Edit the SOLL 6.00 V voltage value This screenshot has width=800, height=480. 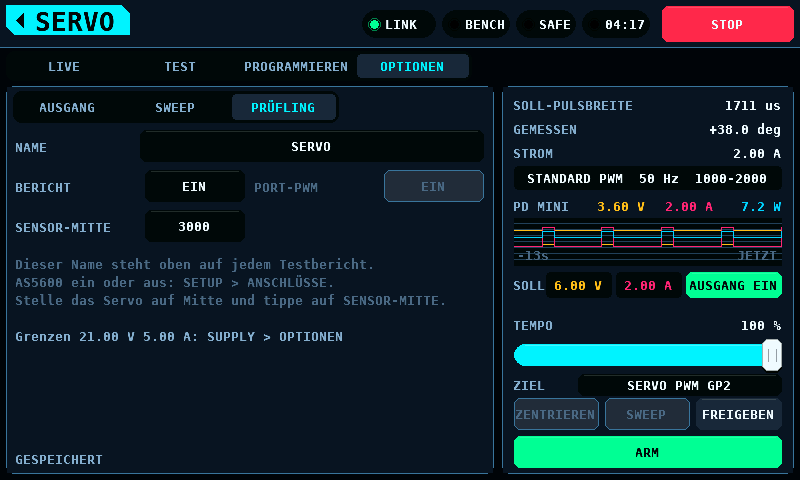(578, 286)
